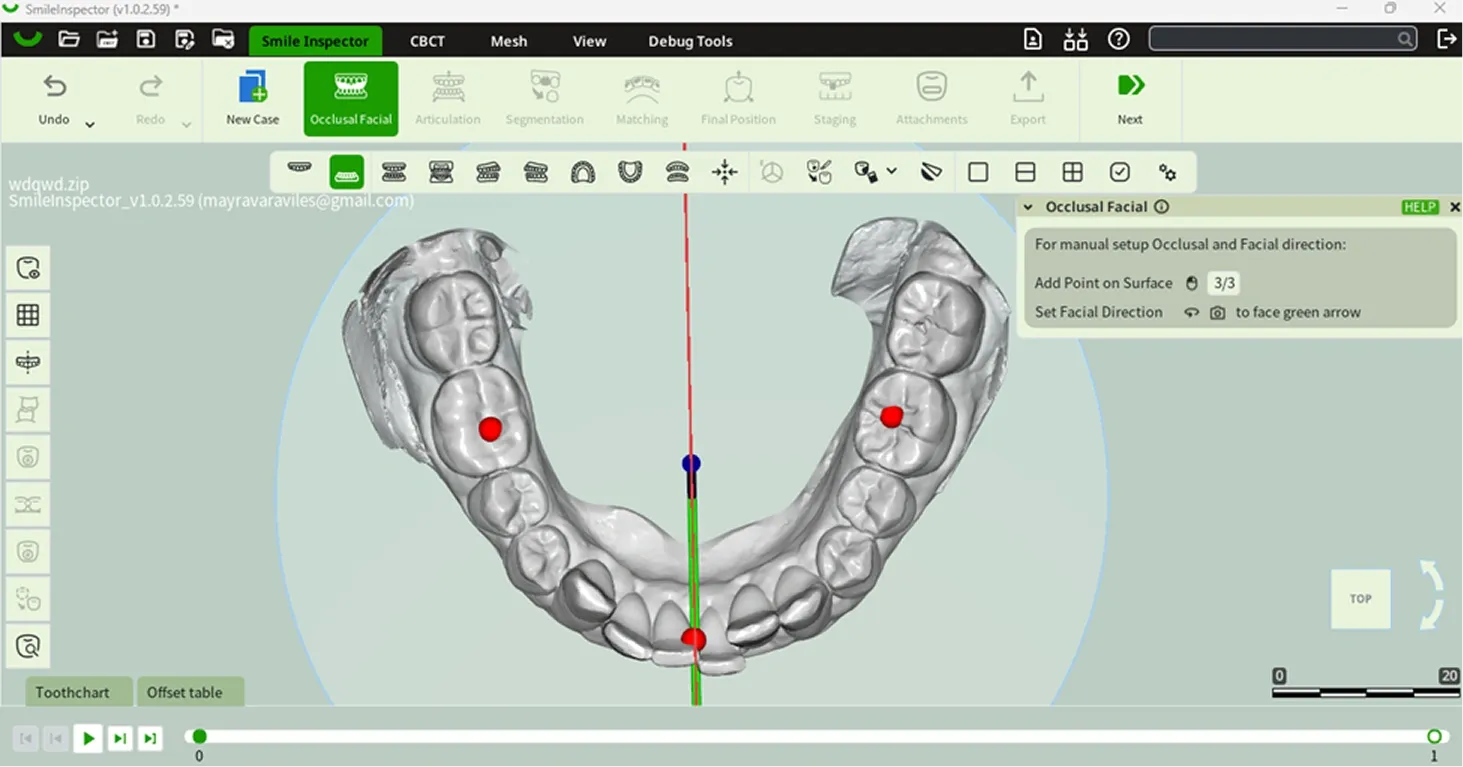Screen dimensions: 1463x767
Task: Click the timeline end marker at 1
Action: pos(1434,737)
